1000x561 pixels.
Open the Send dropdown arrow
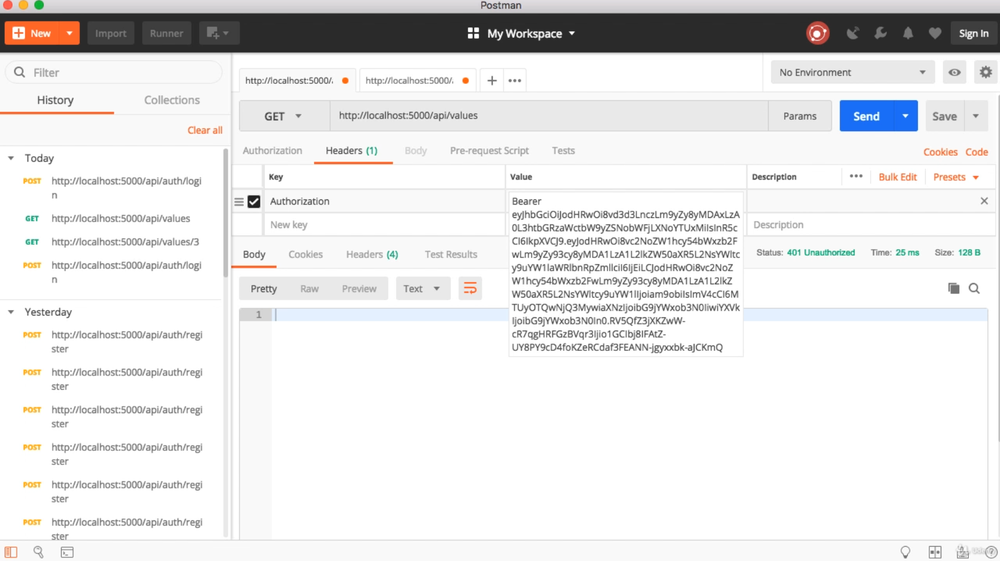pyautogui.click(x=905, y=116)
